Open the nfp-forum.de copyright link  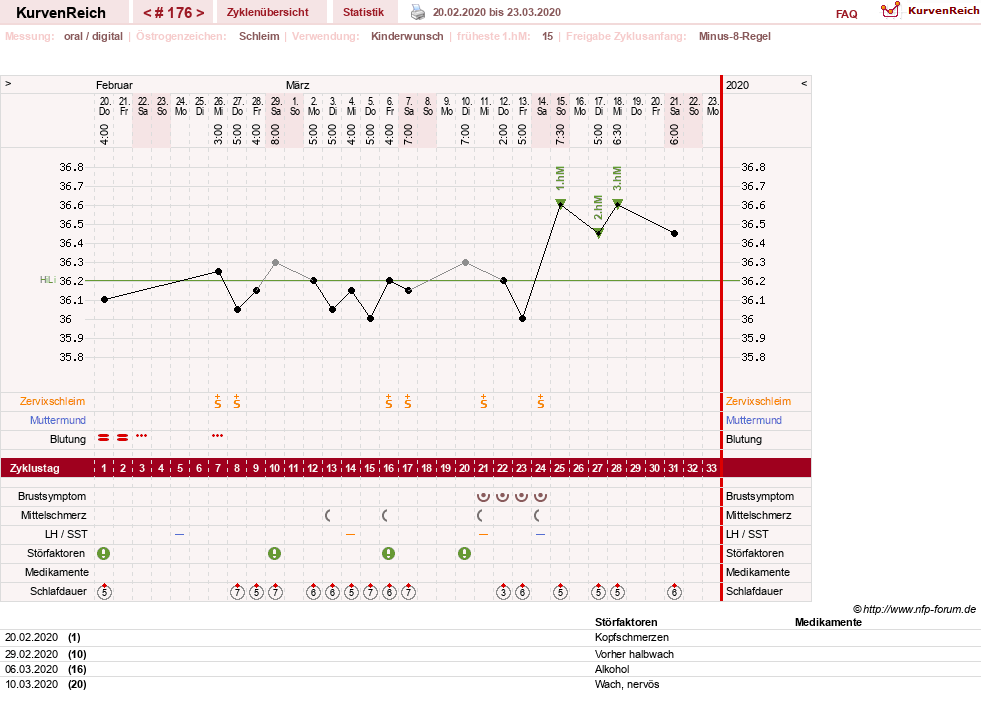915,609
